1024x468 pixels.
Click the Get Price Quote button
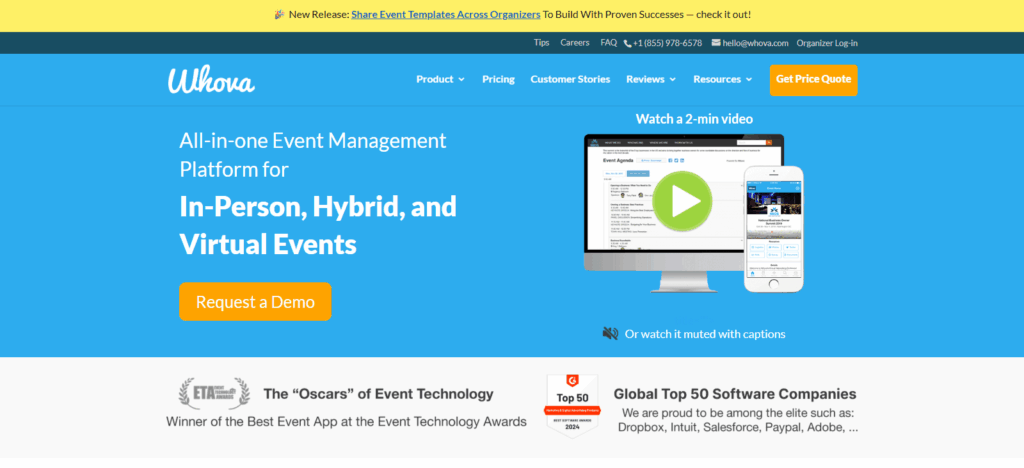(x=813, y=79)
